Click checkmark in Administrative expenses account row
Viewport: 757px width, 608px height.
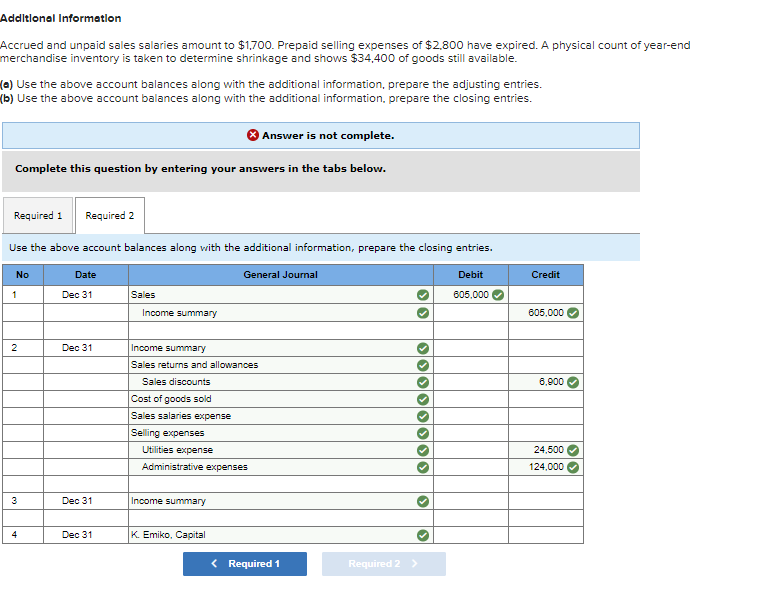[x=423, y=467]
